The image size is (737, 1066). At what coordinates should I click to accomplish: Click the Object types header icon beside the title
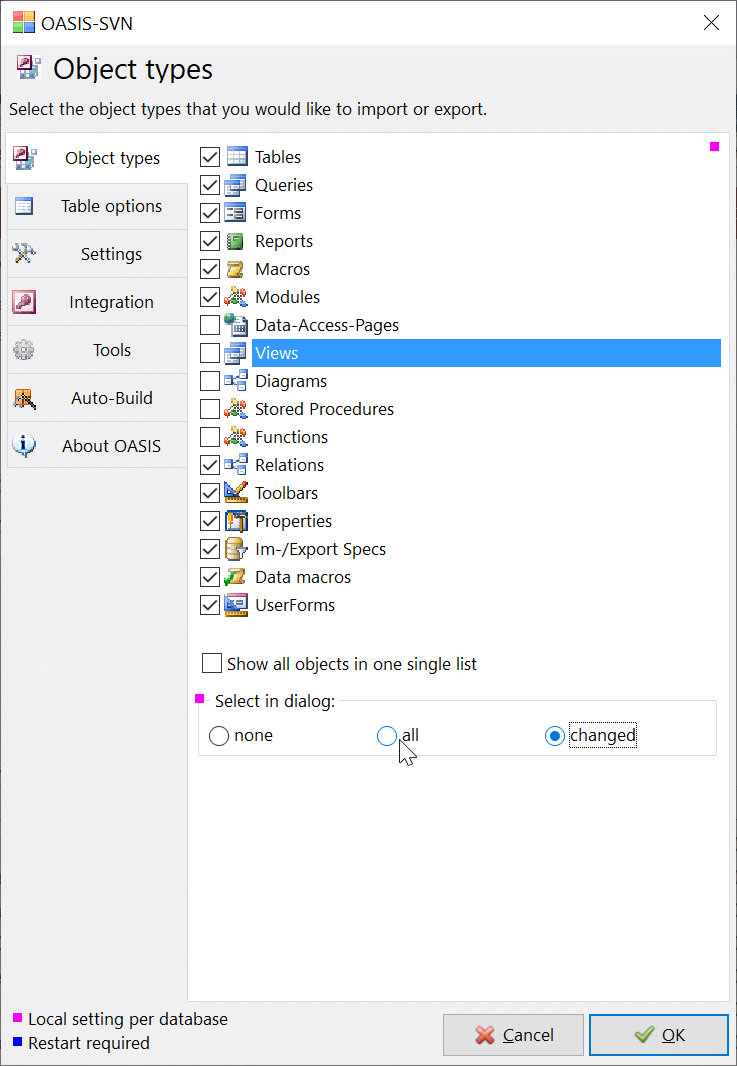[29, 69]
